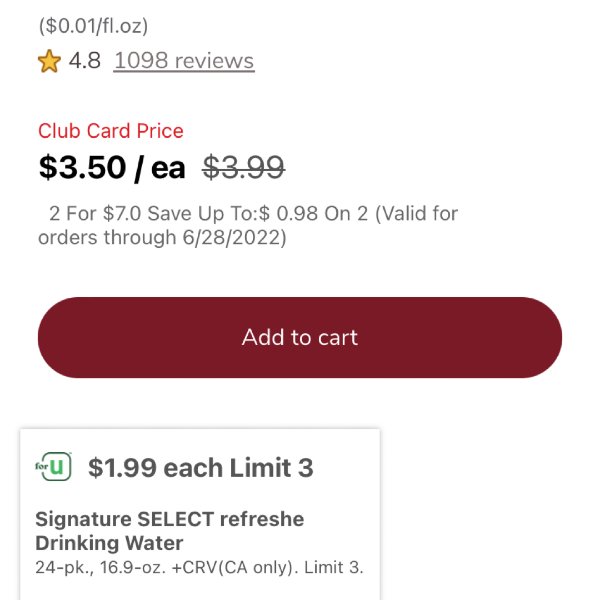This screenshot has height=600, width=600.
Task: Click the crossed-out $3.99 original price
Action: (243, 167)
